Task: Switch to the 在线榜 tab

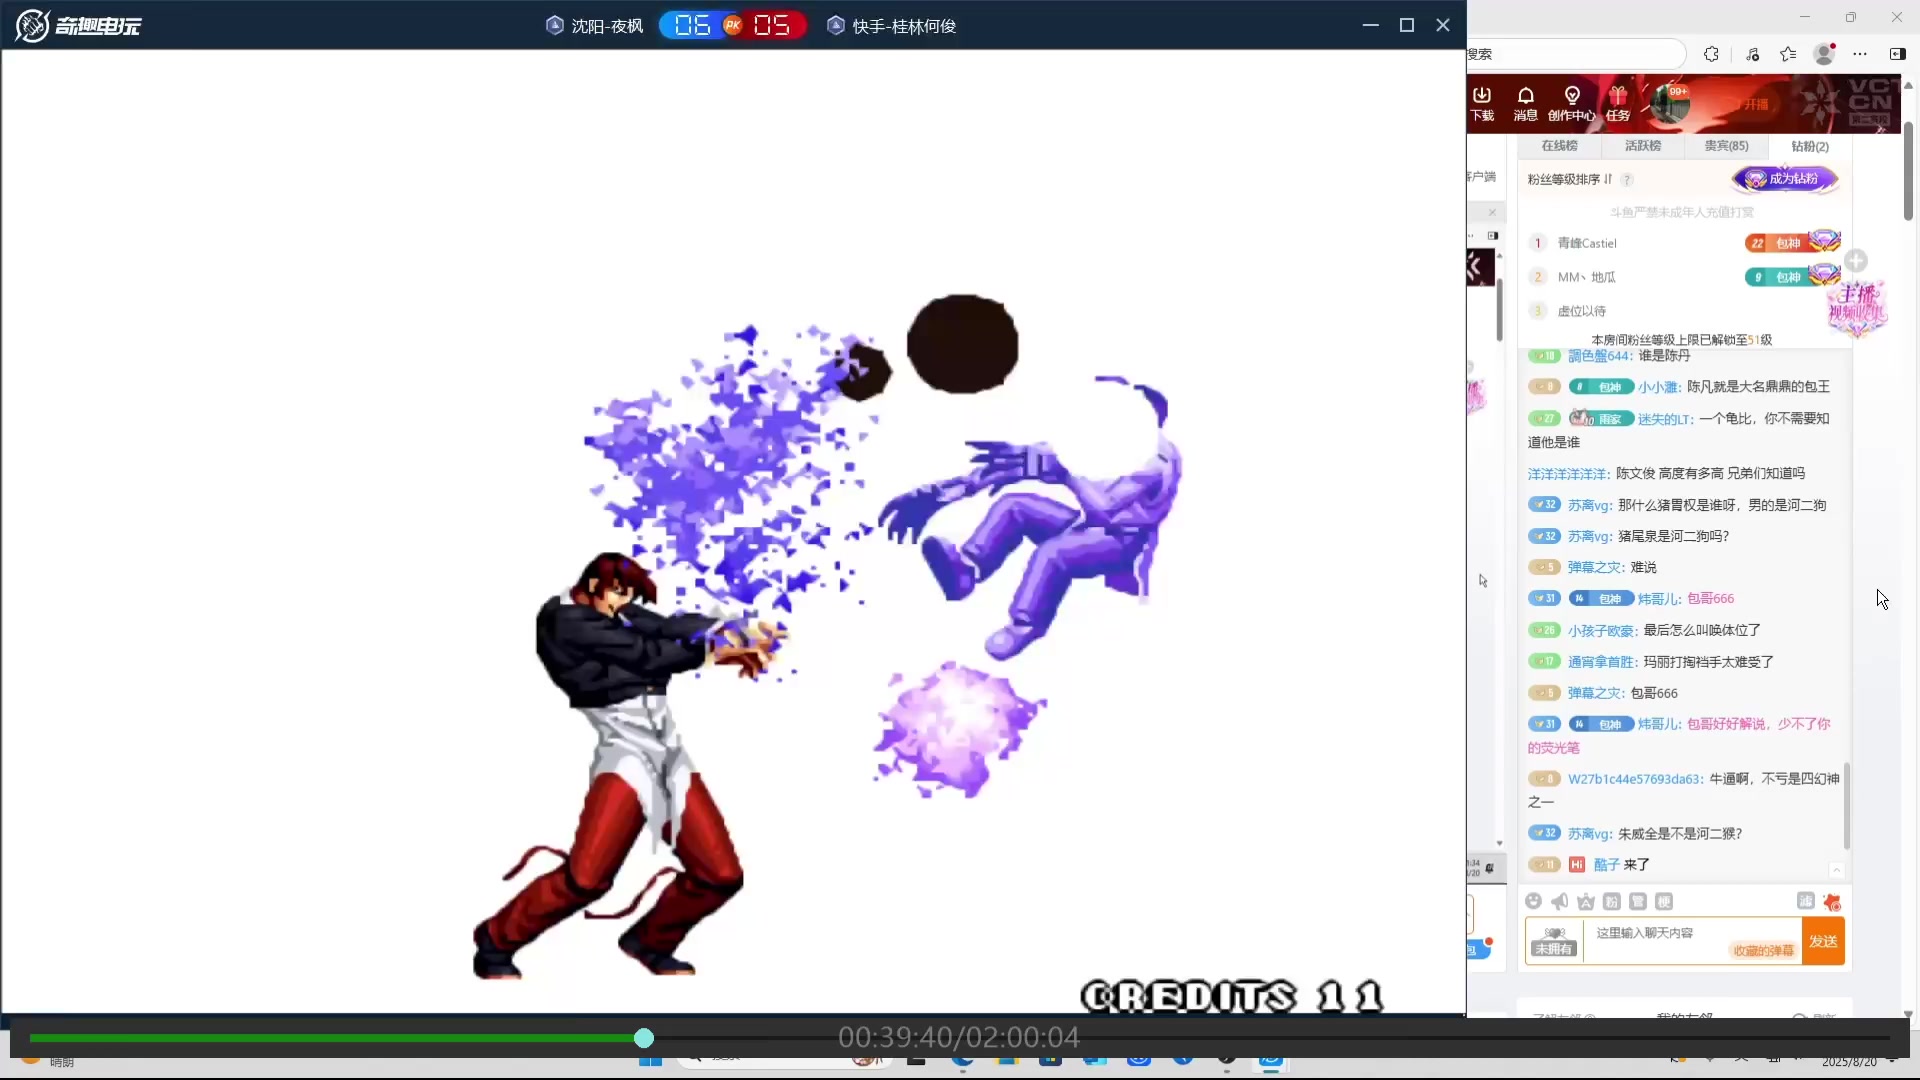Action: (1559, 146)
